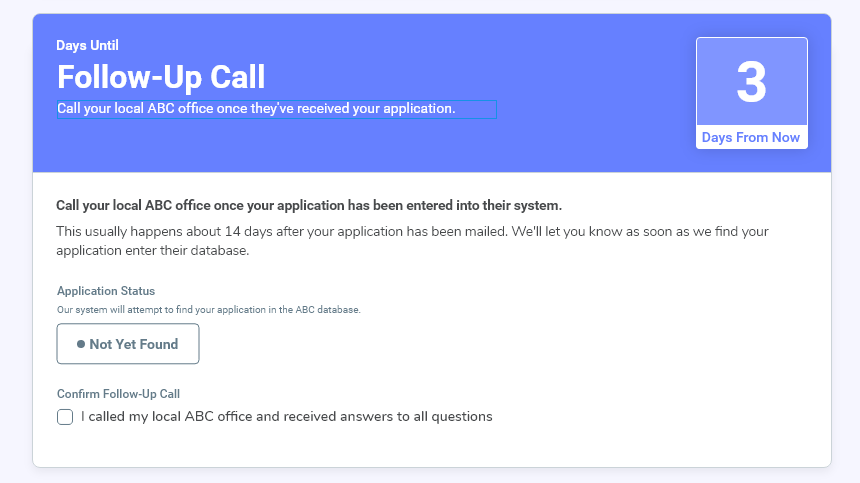Click the 'Not Yet Found' status button
Screen dimensions: 860x483
point(128,344)
